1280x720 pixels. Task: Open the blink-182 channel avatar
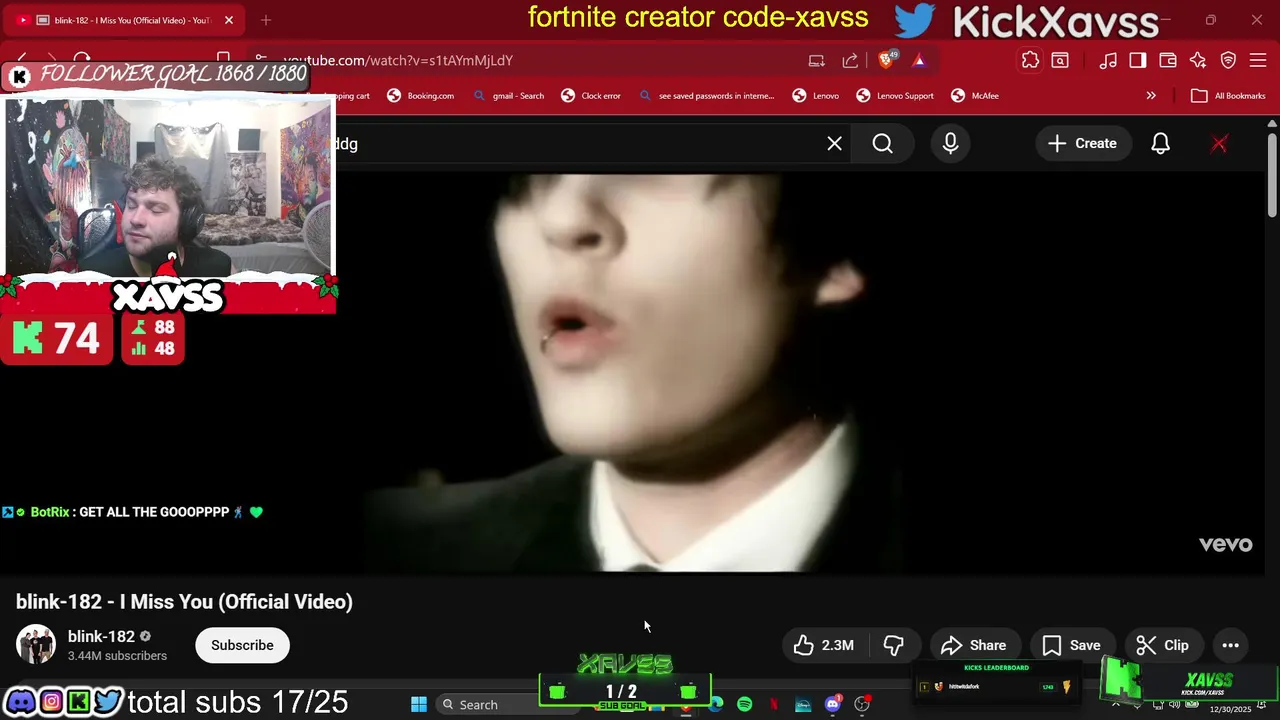point(36,645)
